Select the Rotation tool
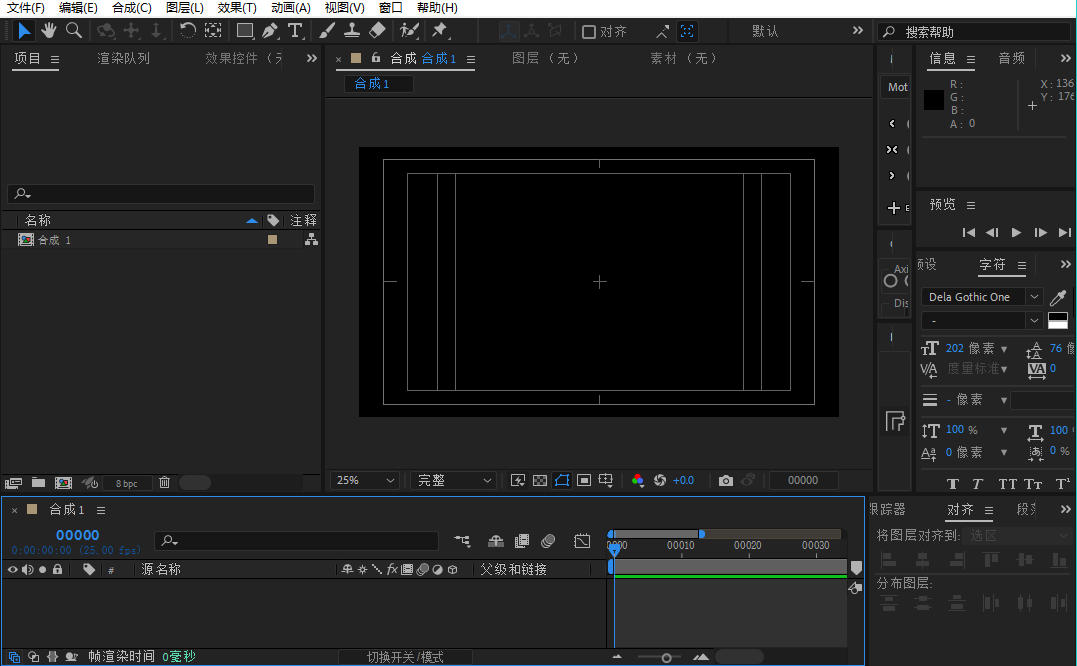 [188, 31]
